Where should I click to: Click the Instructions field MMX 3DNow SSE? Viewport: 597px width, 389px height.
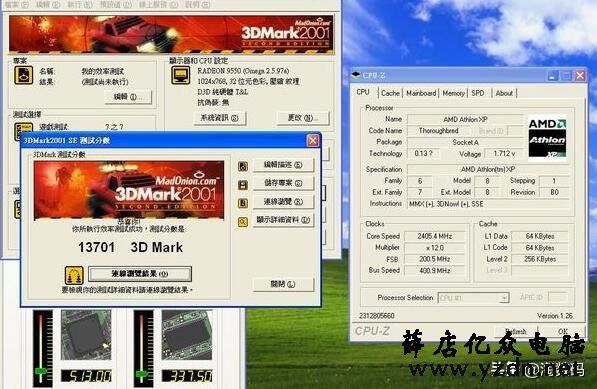488,204
